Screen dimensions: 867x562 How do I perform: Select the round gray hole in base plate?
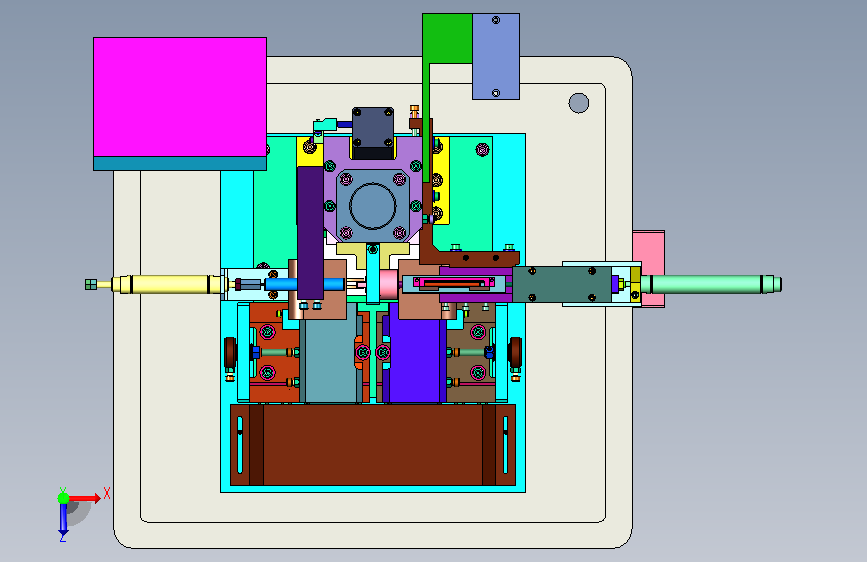579,103
